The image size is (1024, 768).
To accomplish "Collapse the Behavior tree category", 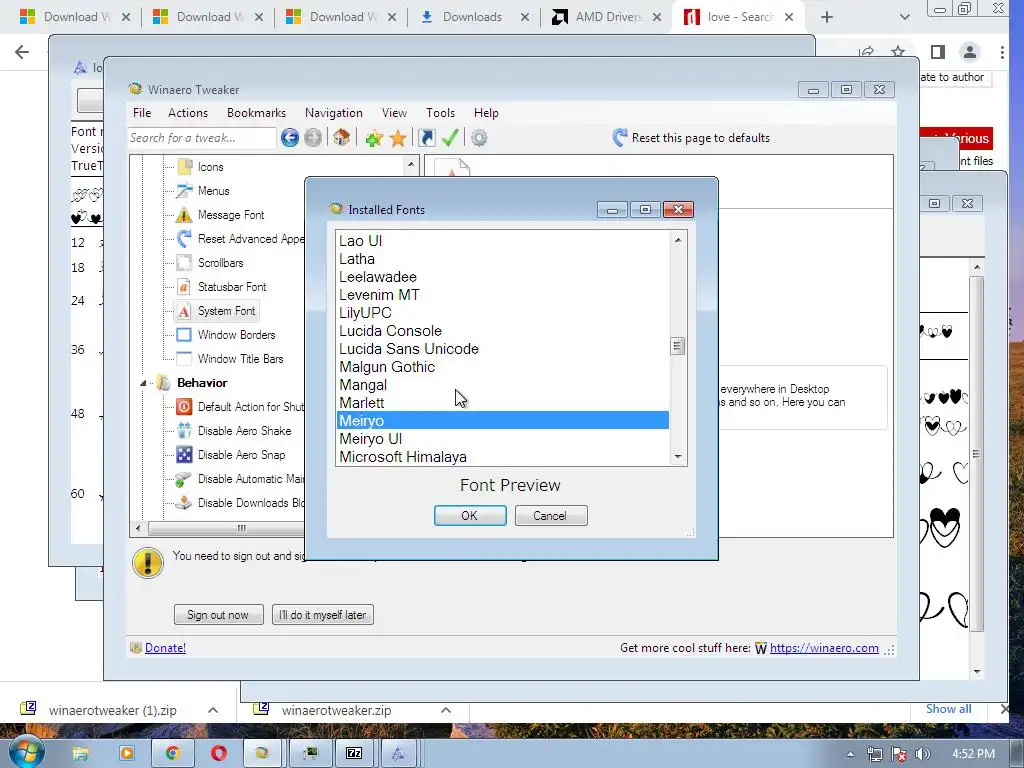I will [143, 383].
